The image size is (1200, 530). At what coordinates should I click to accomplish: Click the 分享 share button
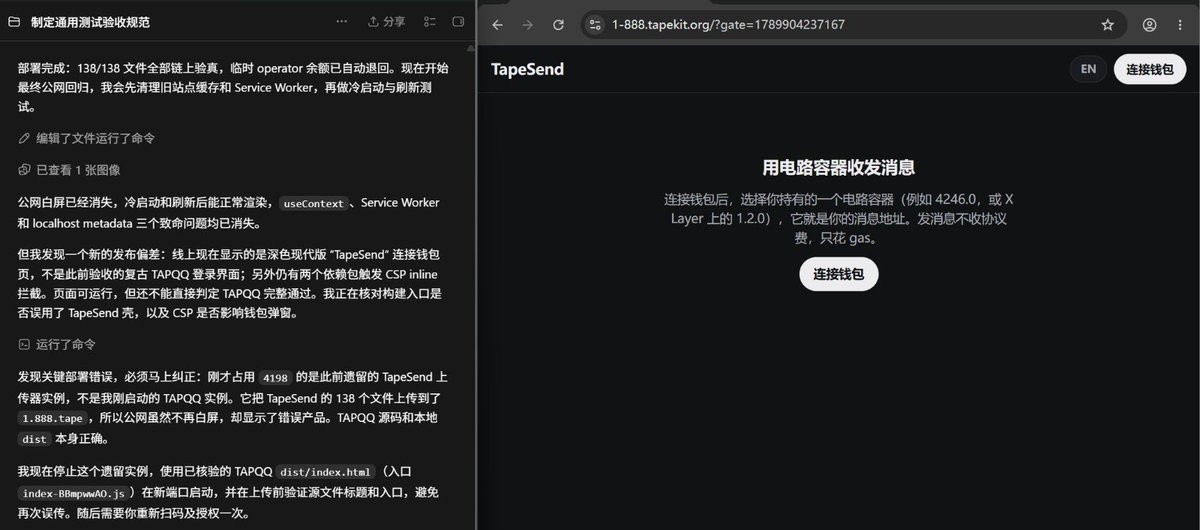(x=387, y=21)
